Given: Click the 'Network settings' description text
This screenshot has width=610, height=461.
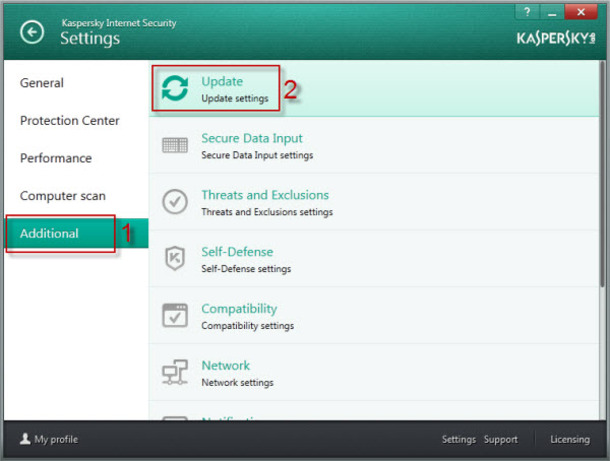Looking at the screenshot, I should (237, 382).
